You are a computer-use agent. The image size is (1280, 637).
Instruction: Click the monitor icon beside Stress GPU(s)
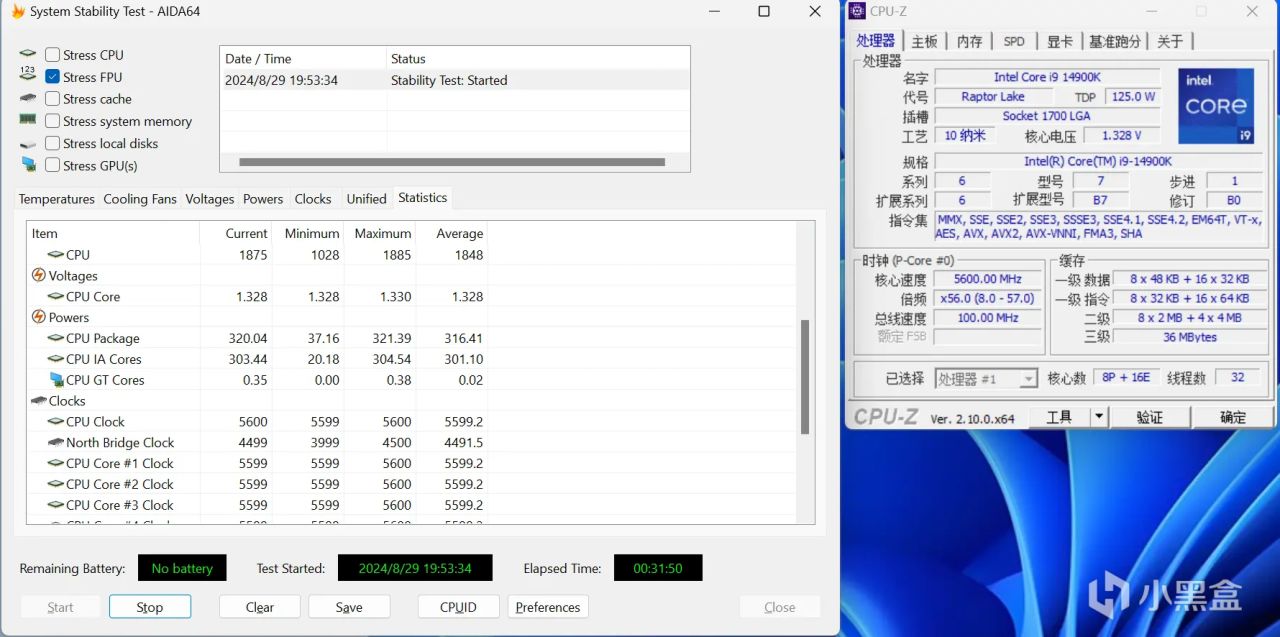point(27,165)
